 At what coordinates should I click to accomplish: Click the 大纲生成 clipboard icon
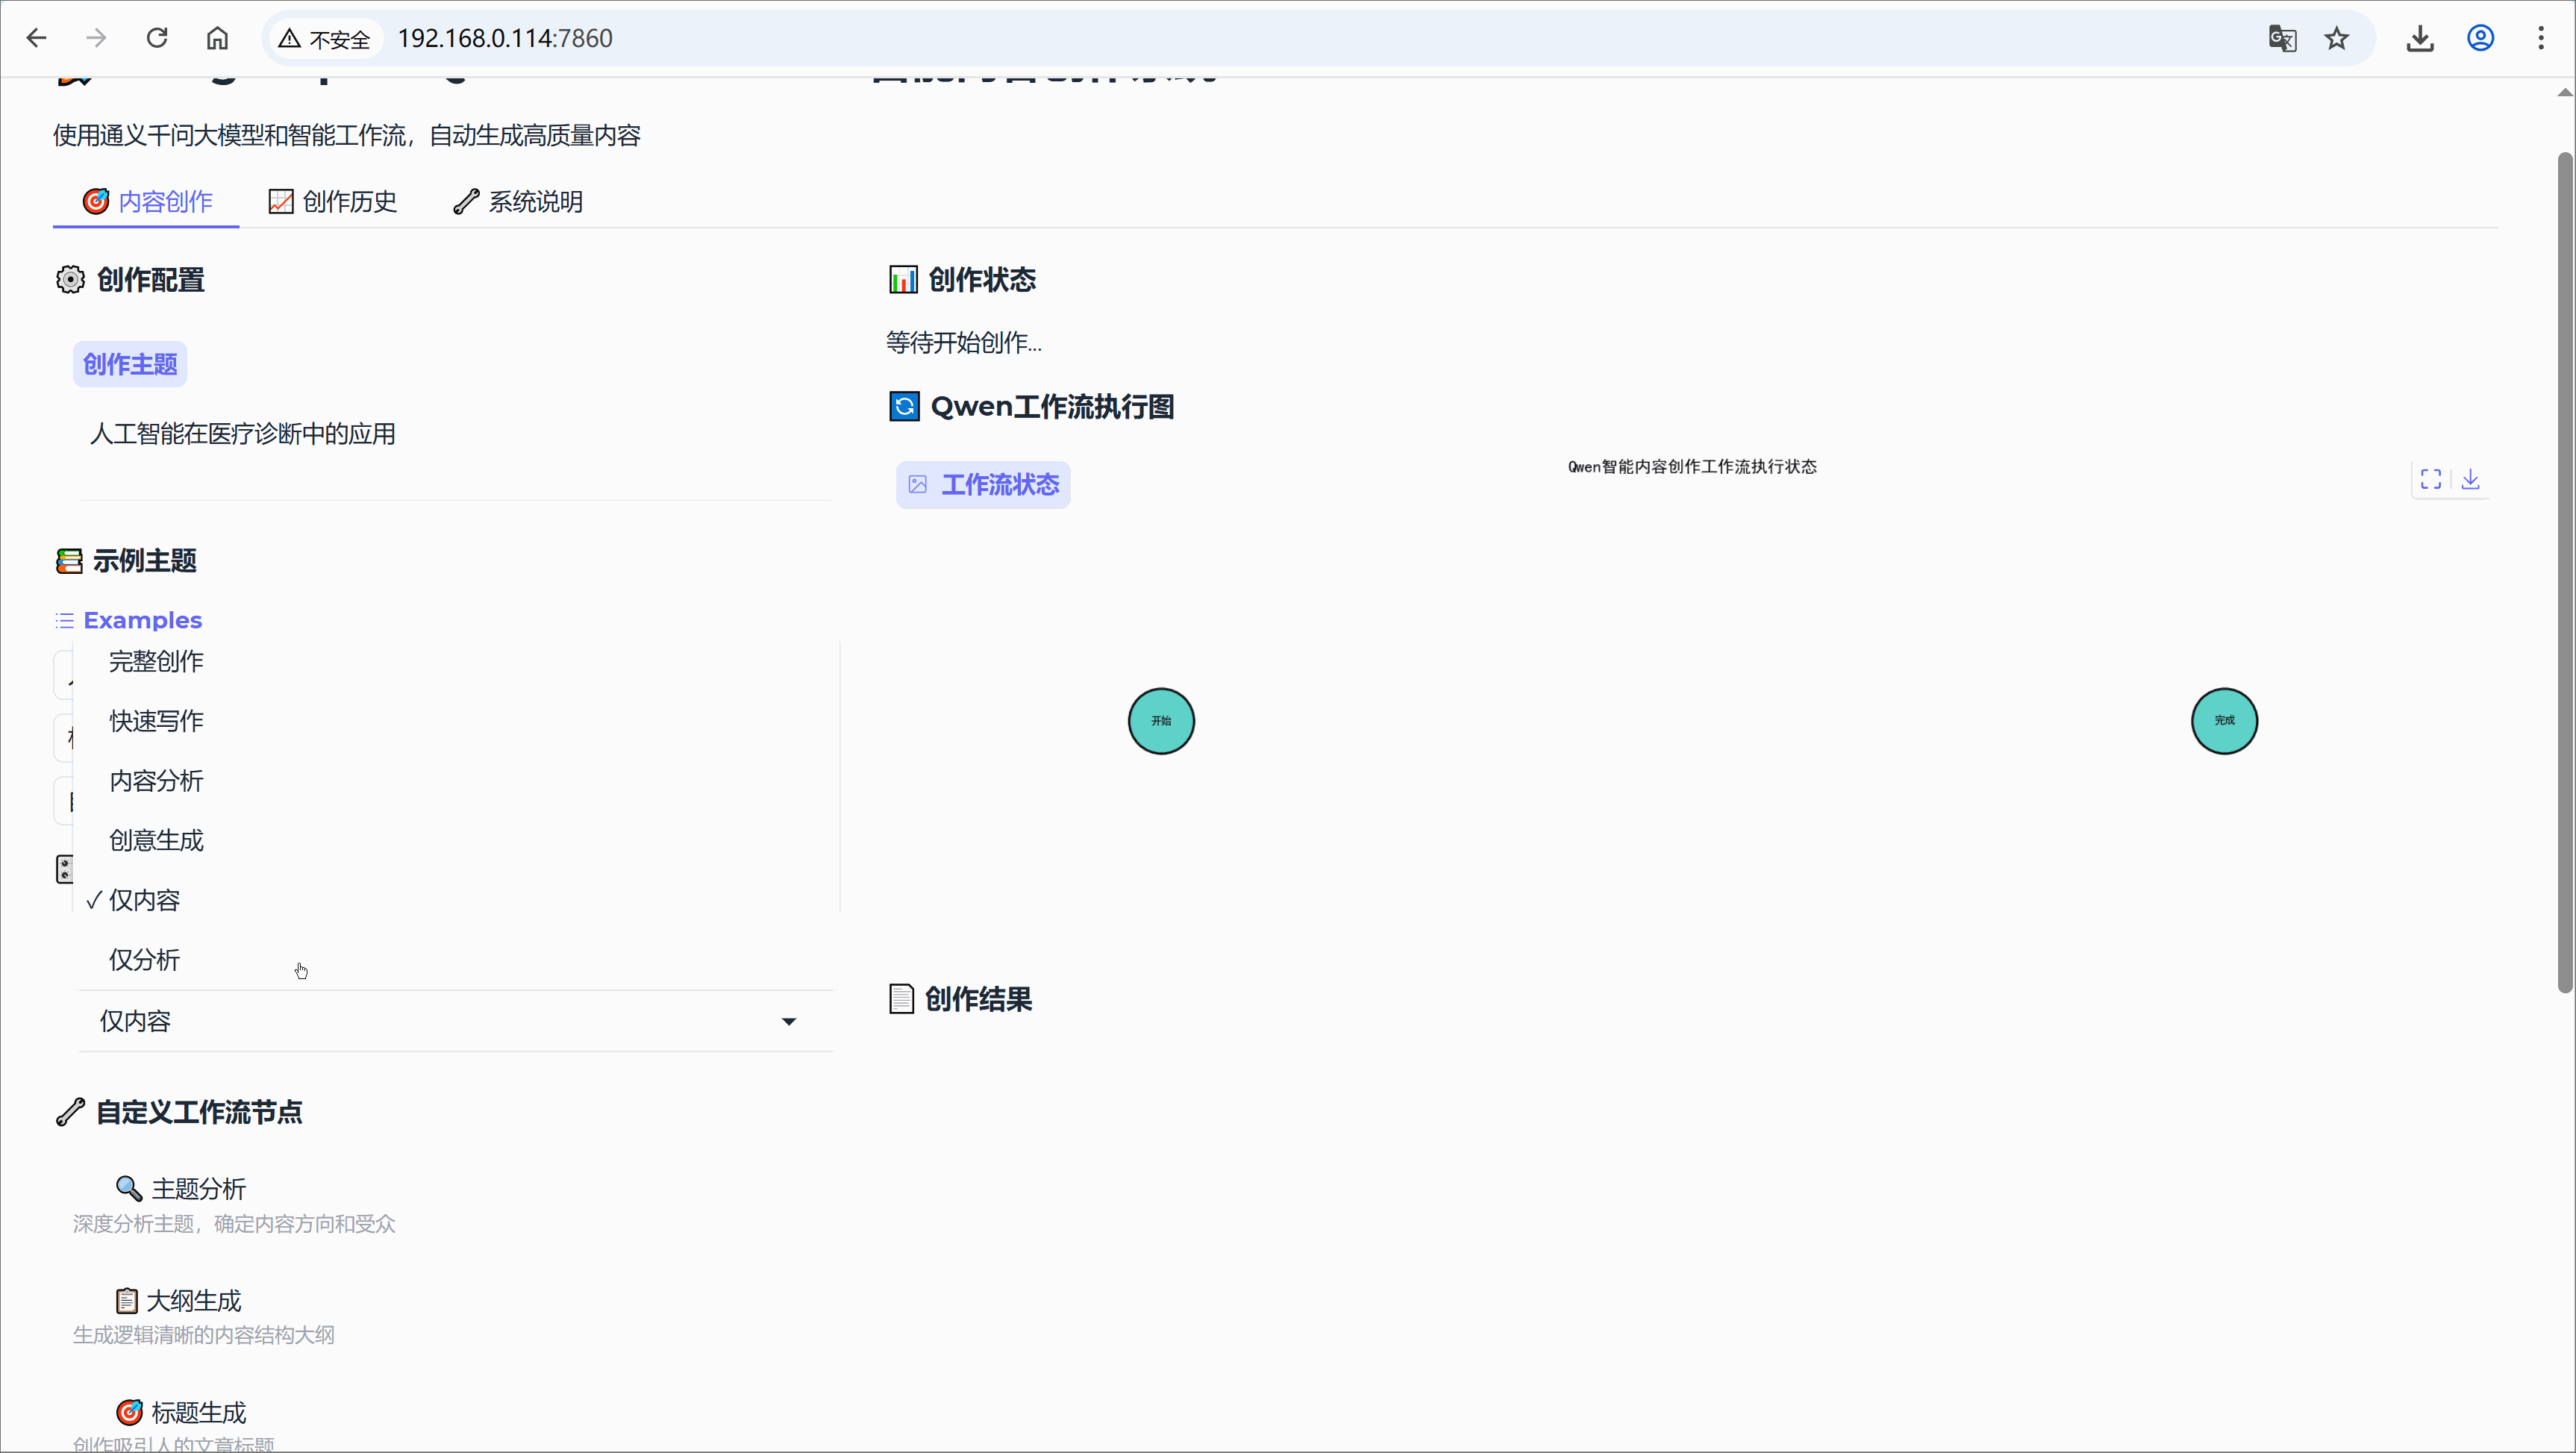click(126, 1300)
